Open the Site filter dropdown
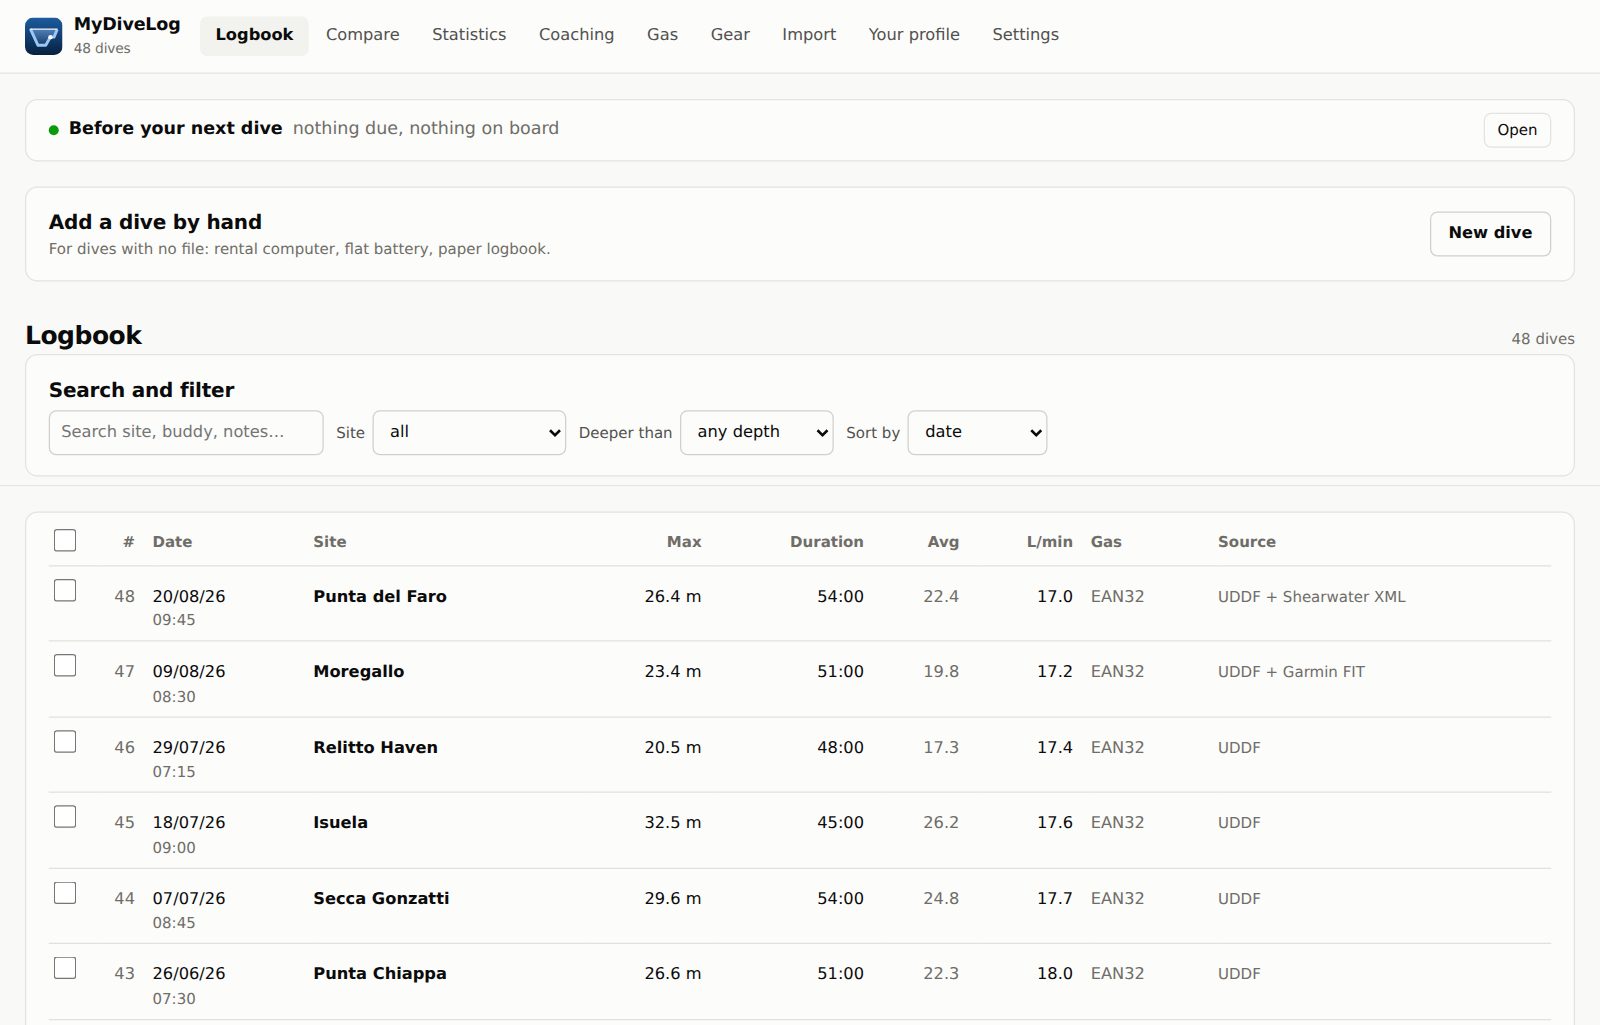Viewport: 1600px width, 1025px height. pos(469,432)
